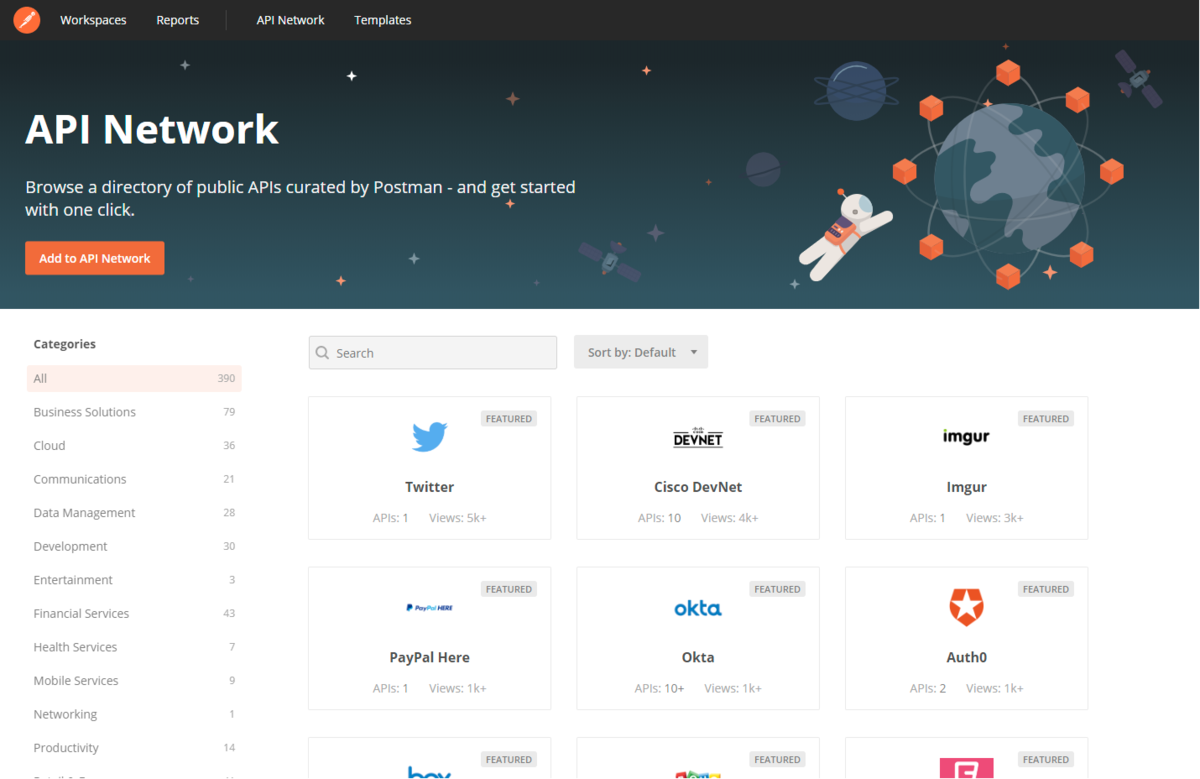The height and width of the screenshot is (779, 1200).
Task: Open the Auth0 card title
Action: 966,657
